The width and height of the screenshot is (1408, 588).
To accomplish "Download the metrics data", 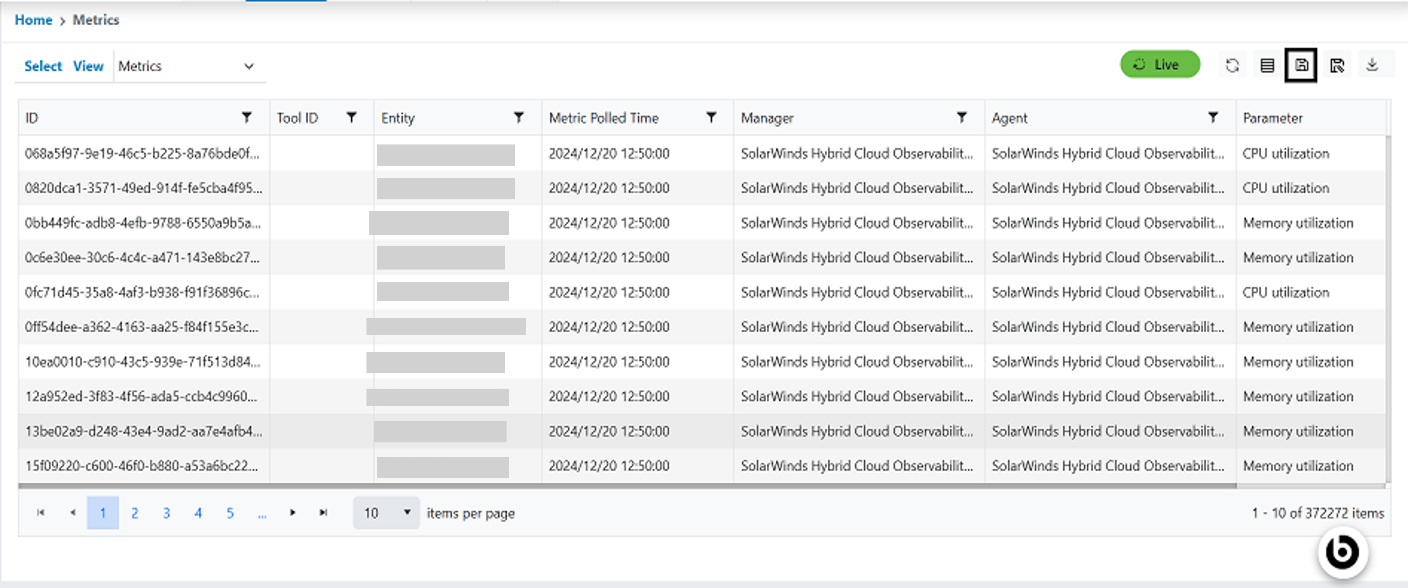I will 1372,65.
